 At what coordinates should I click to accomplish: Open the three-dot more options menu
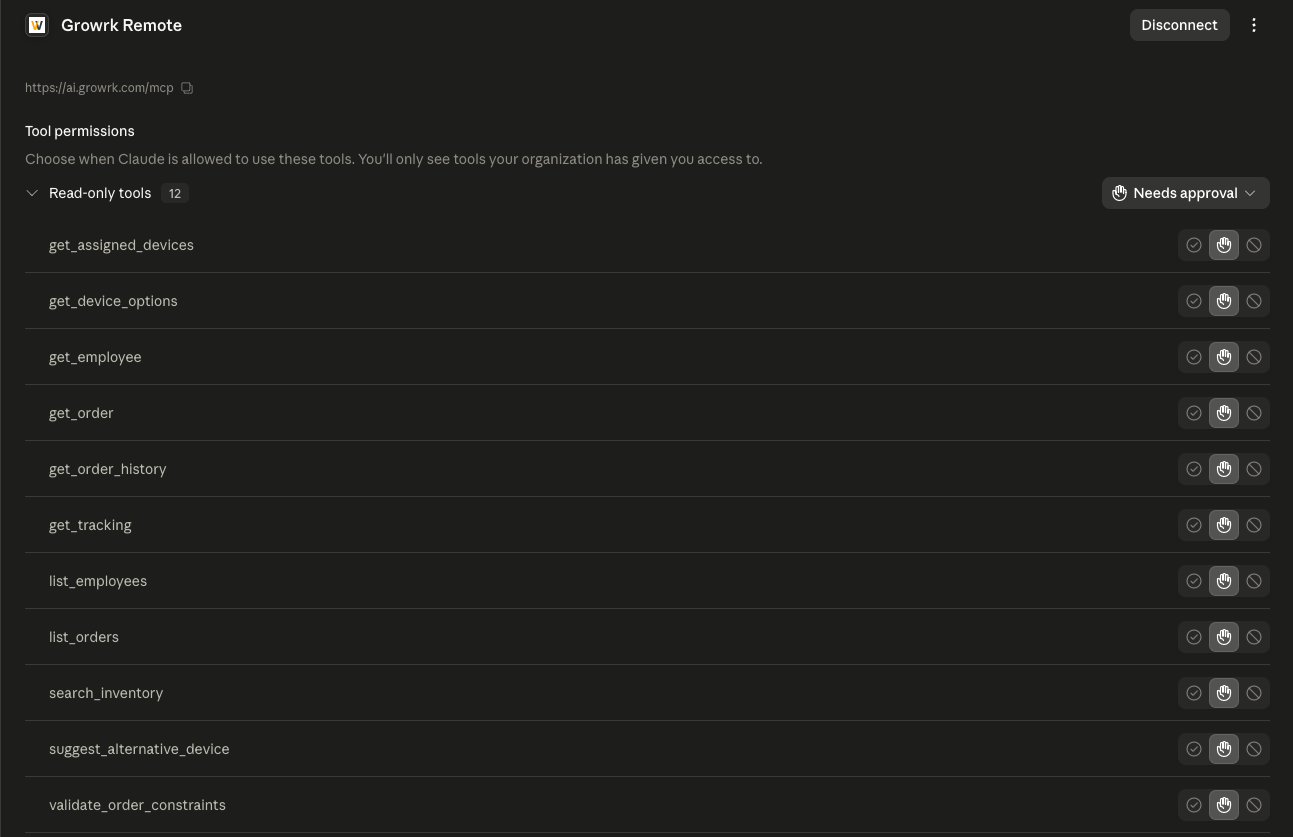1254,25
